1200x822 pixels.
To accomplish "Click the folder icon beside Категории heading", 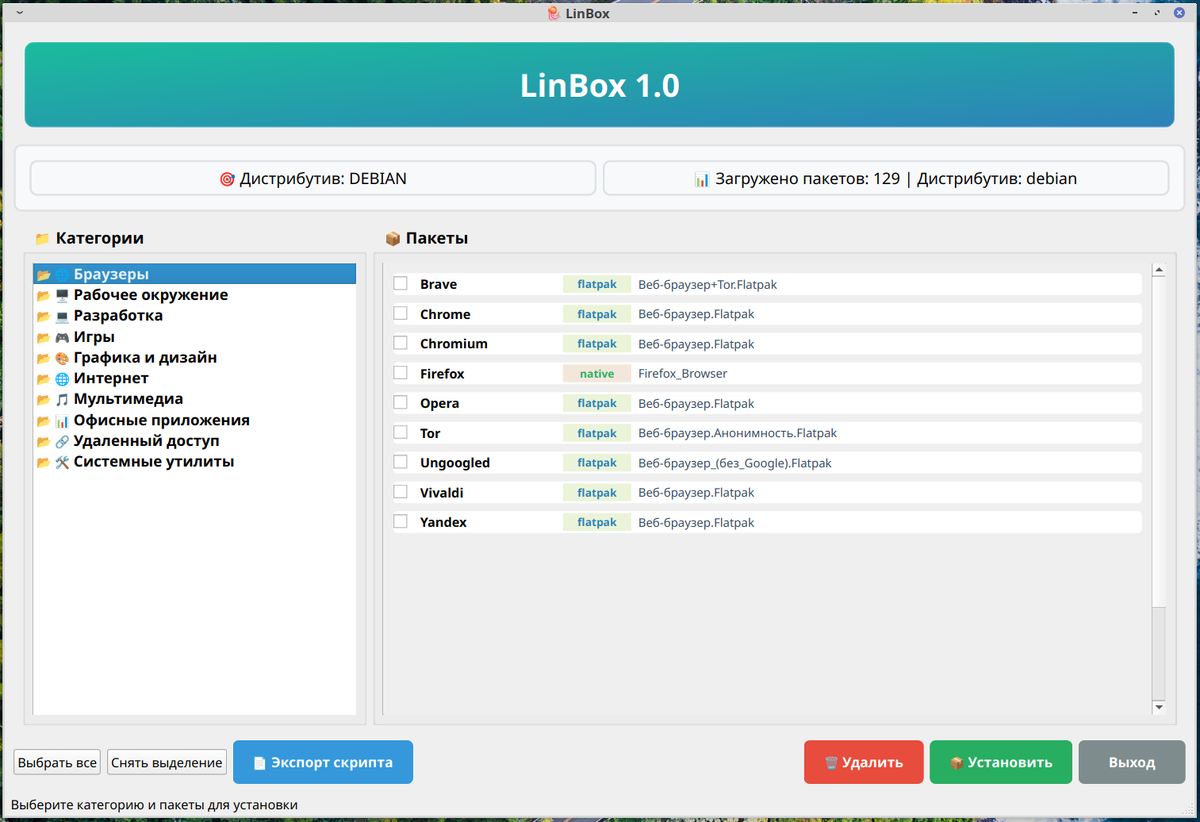I will pyautogui.click(x=42, y=239).
